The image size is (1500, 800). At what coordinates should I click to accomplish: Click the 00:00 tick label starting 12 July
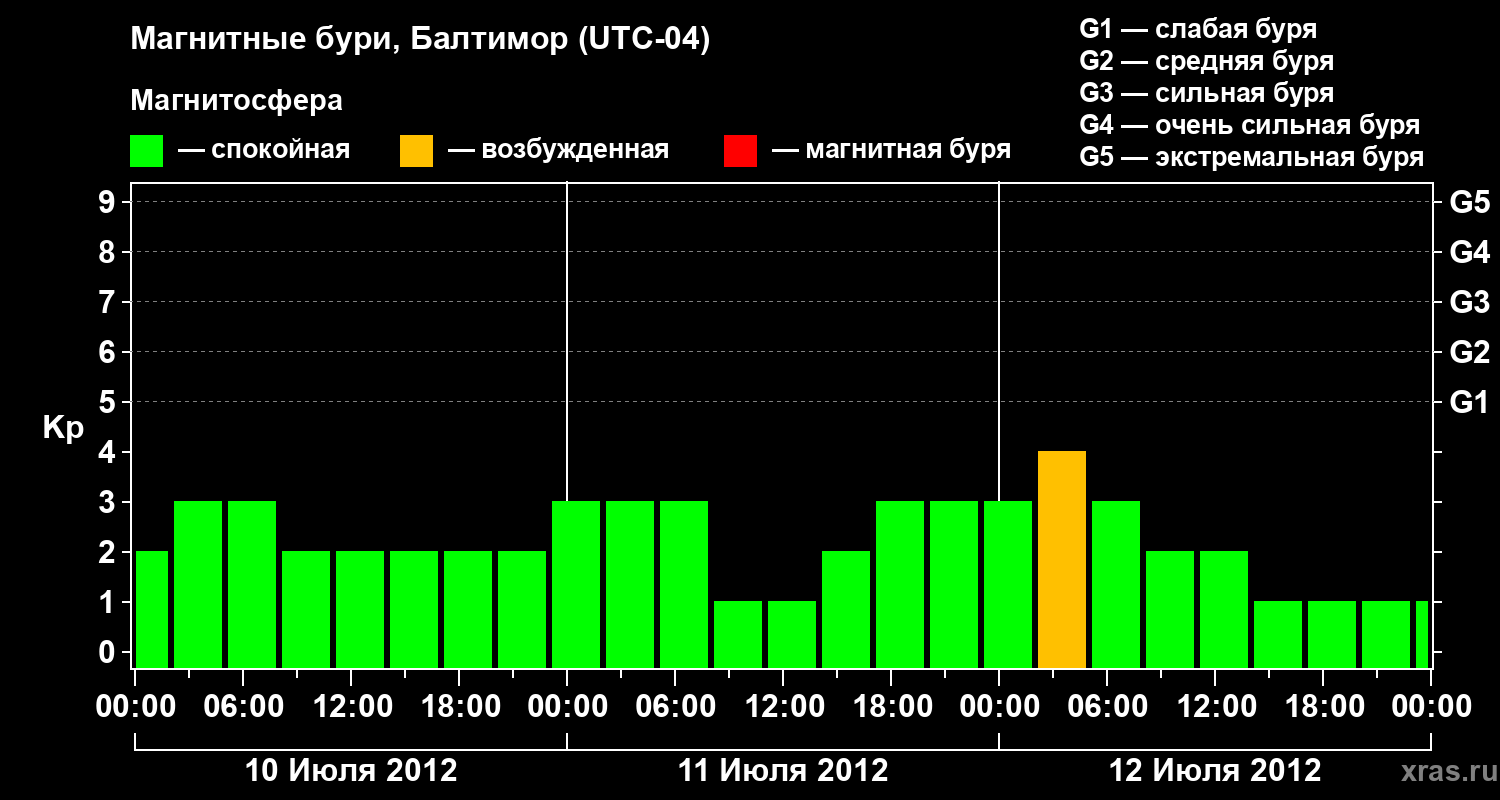click(999, 707)
